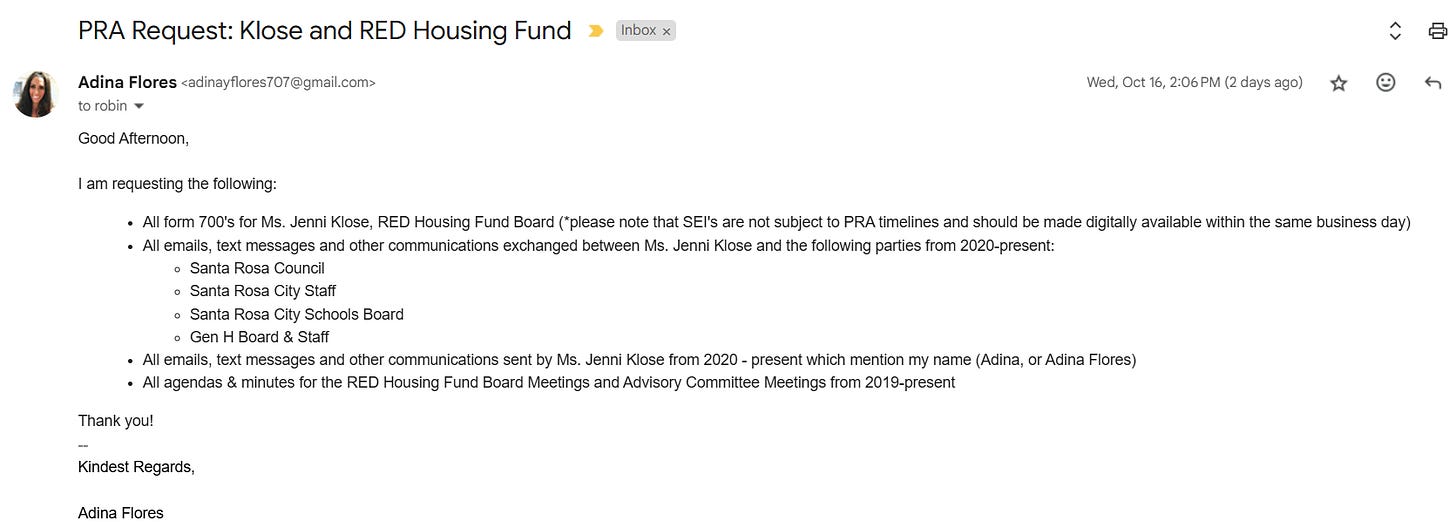Click the 'Thank you!' line
The height and width of the screenshot is (527, 1456).
tap(116, 421)
